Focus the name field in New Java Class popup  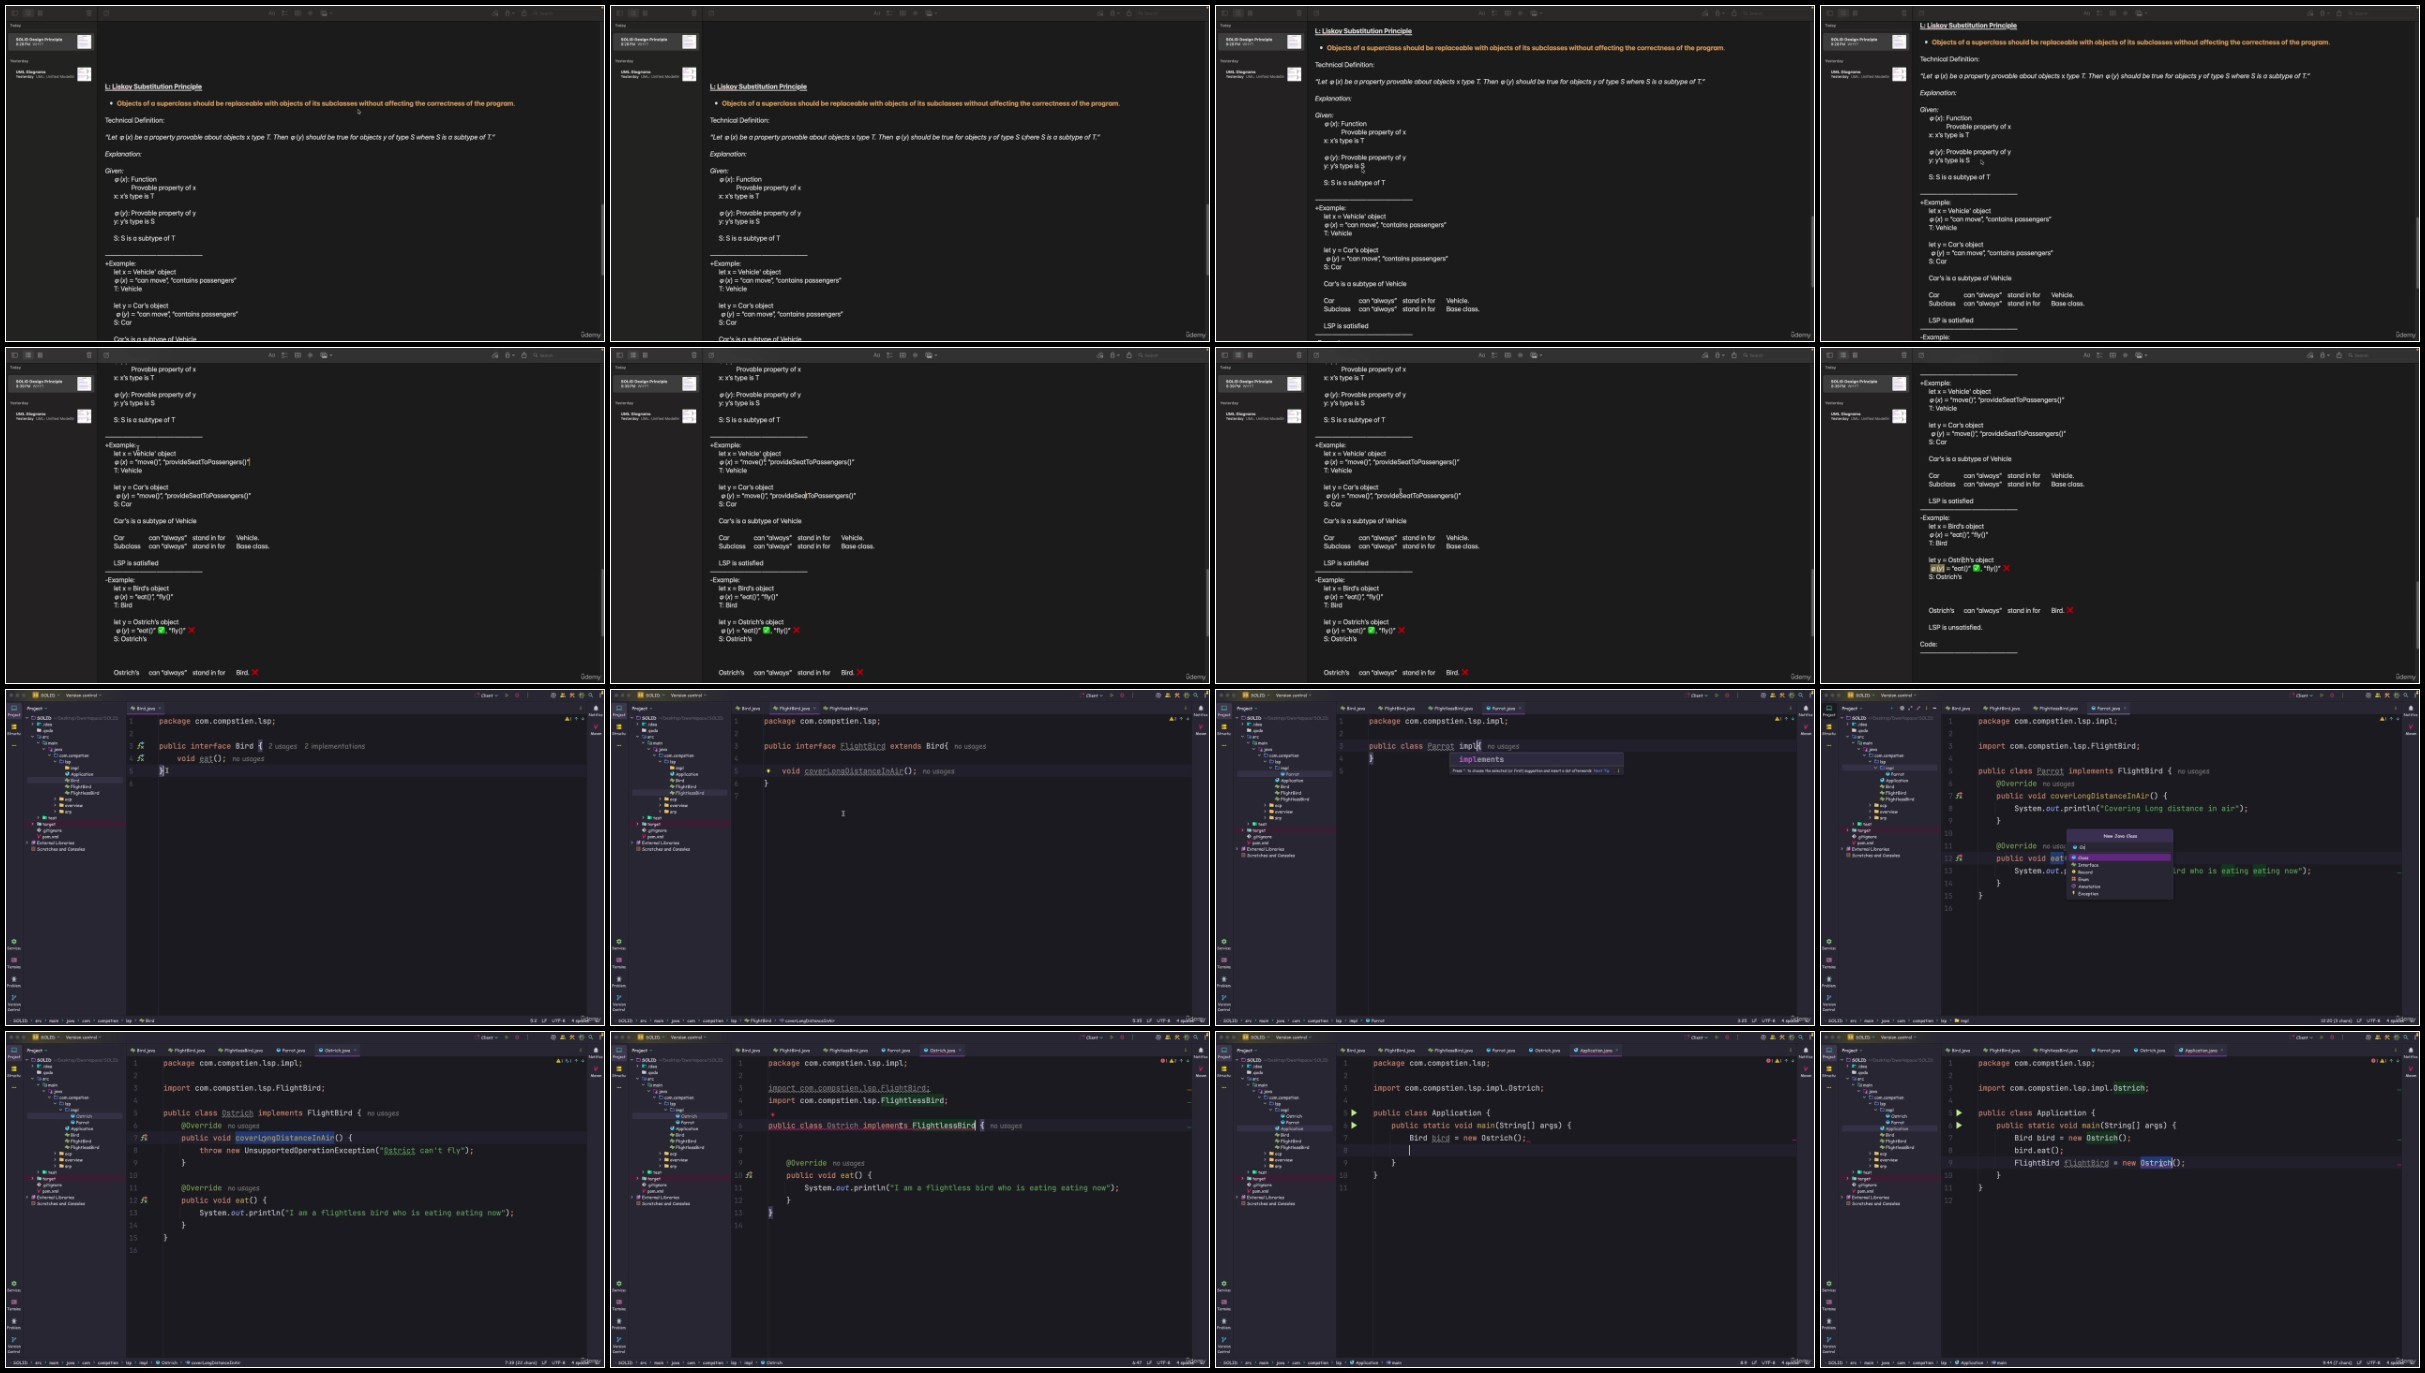tap(2120, 847)
